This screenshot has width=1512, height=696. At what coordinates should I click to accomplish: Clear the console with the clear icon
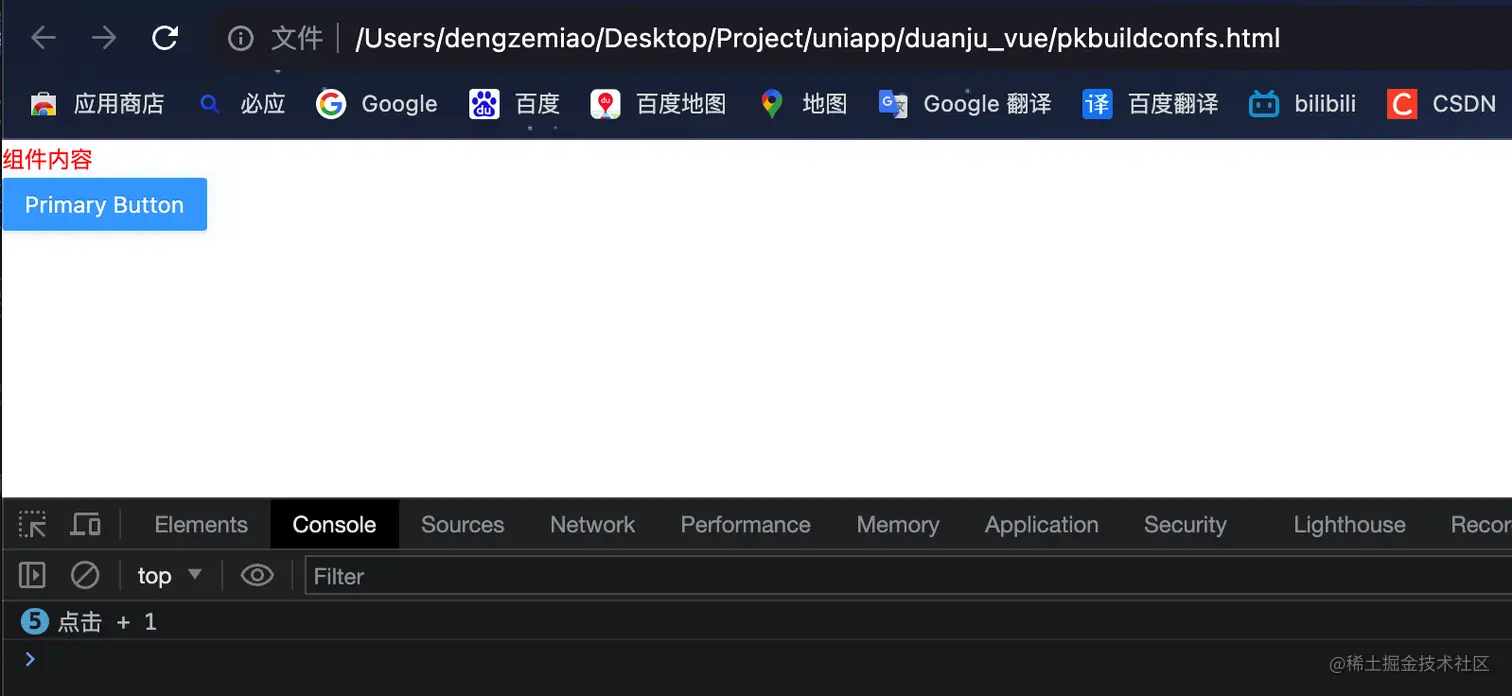pos(85,575)
